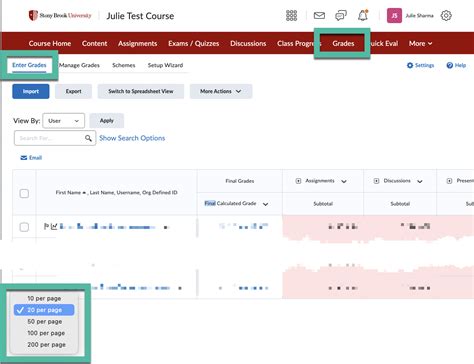Switch to the Manage Grades tab
This screenshot has height=364, width=474.
[79, 65]
